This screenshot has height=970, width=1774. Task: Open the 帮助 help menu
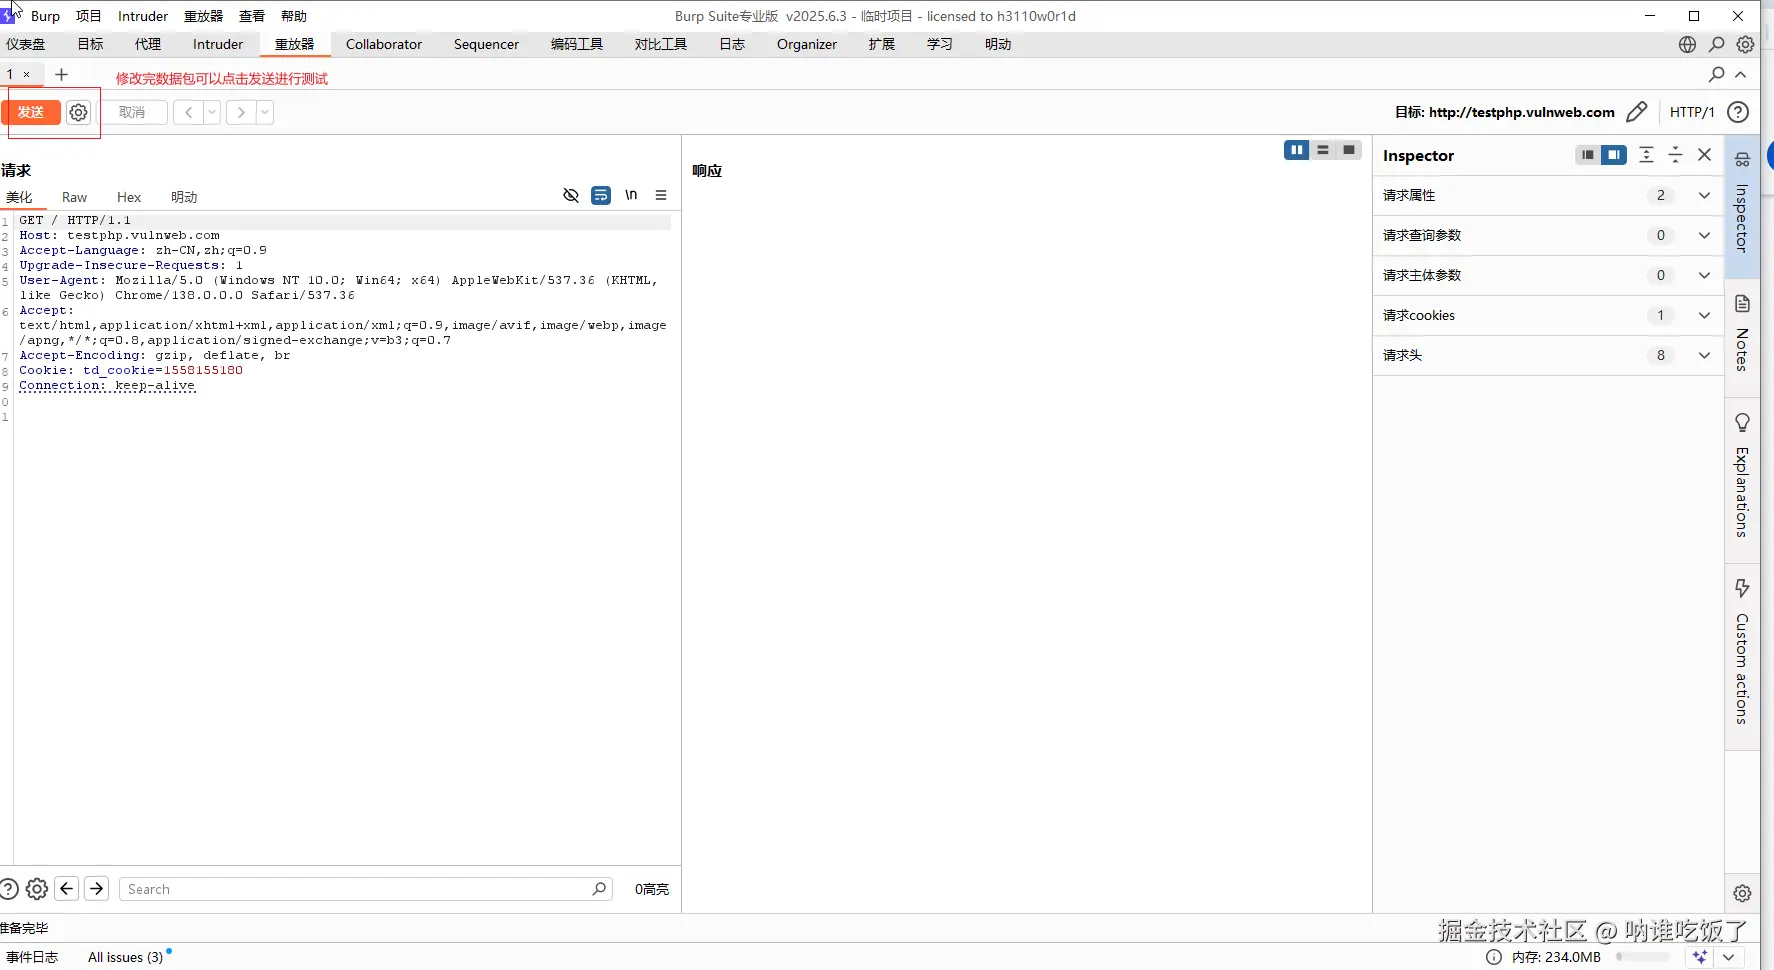pos(294,16)
